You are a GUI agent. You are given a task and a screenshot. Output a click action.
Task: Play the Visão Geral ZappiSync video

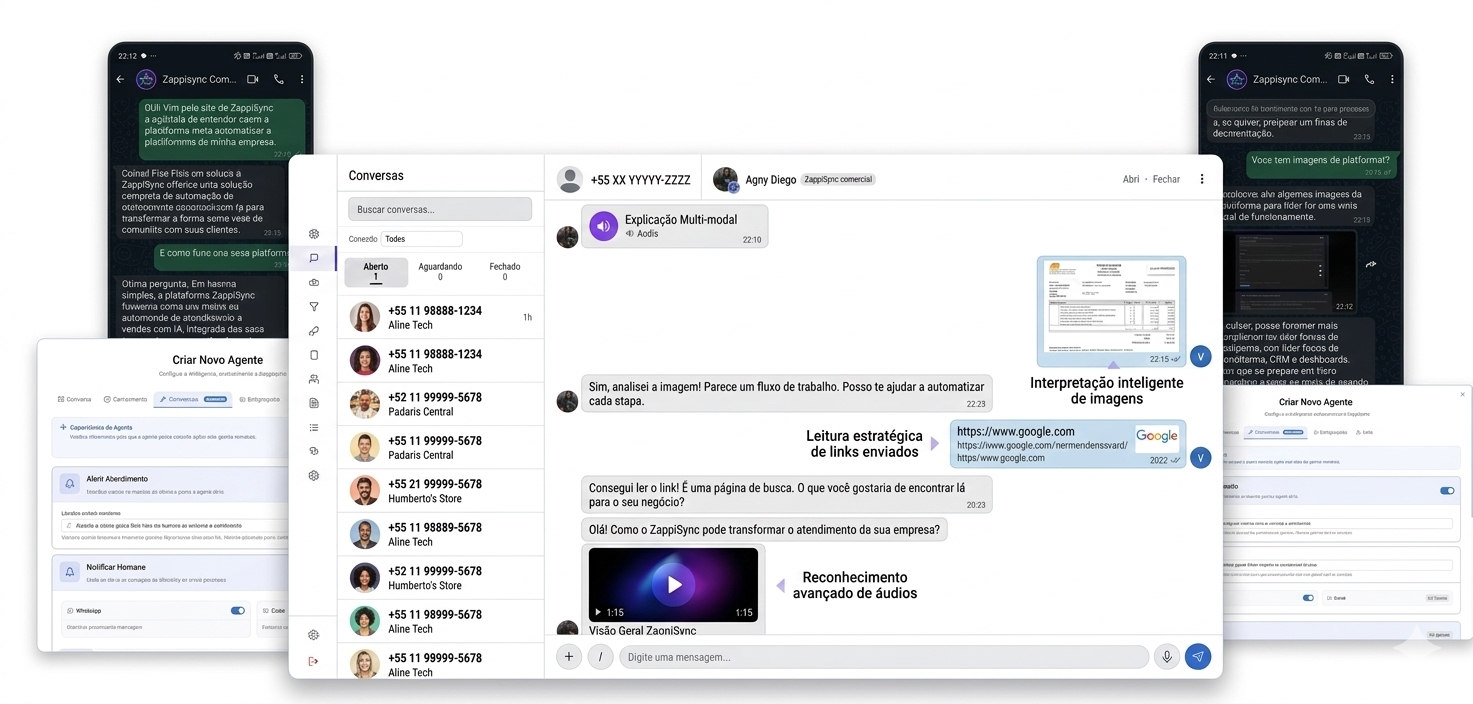(x=673, y=584)
